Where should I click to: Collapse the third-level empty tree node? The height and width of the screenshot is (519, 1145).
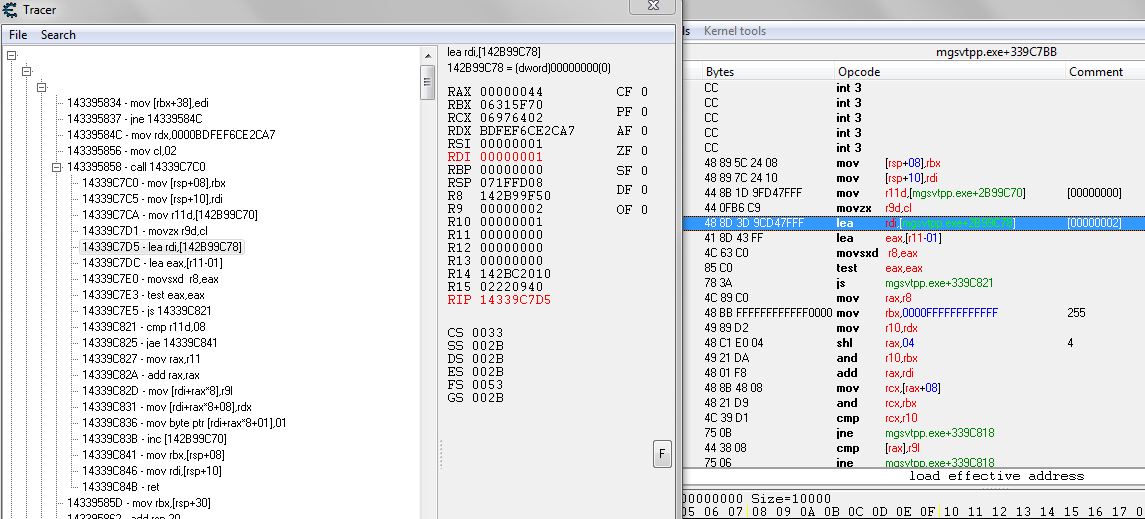tap(42, 88)
